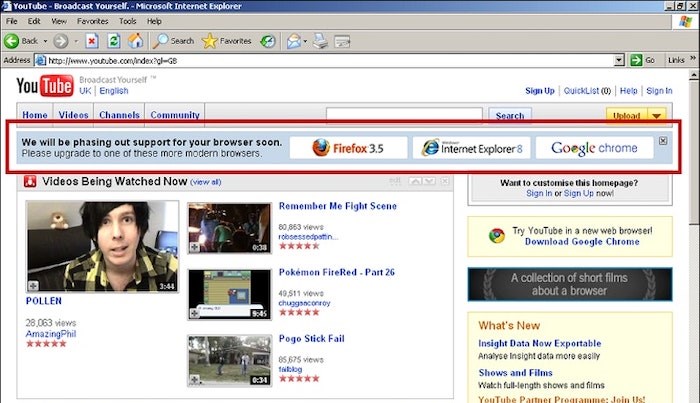This screenshot has width=700, height=403.
Task: Click the YouTube Search button
Action: [x=509, y=116]
